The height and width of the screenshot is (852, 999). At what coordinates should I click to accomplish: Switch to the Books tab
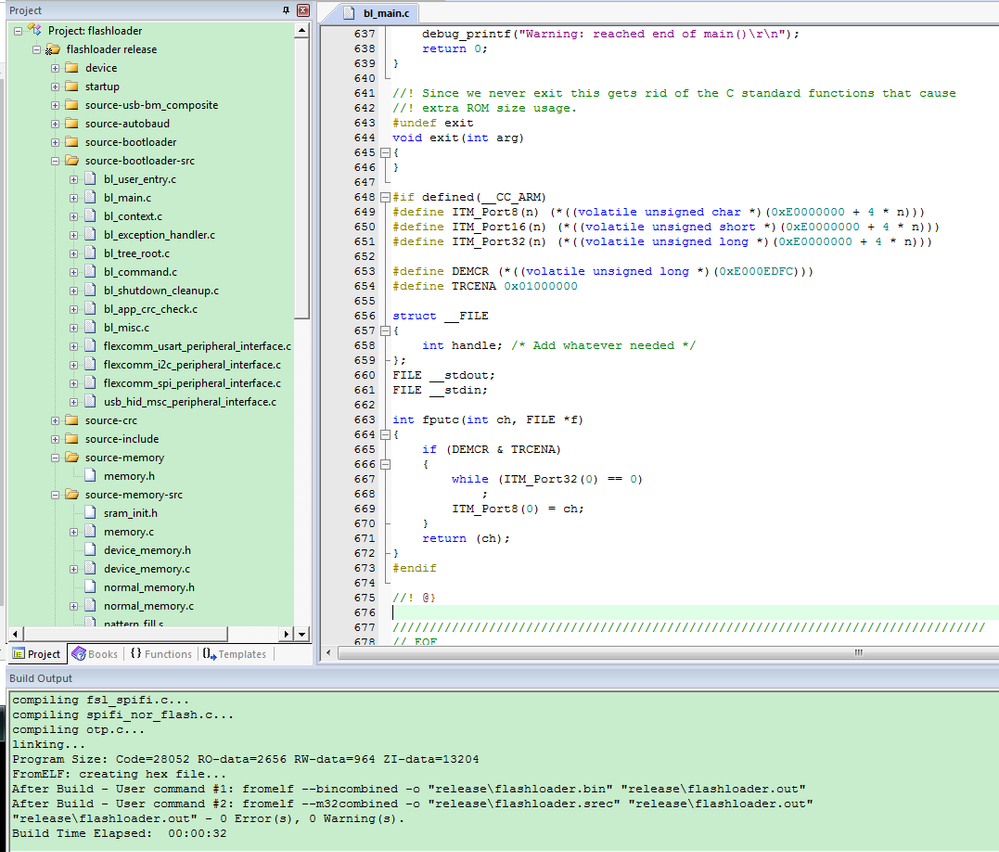pos(95,654)
